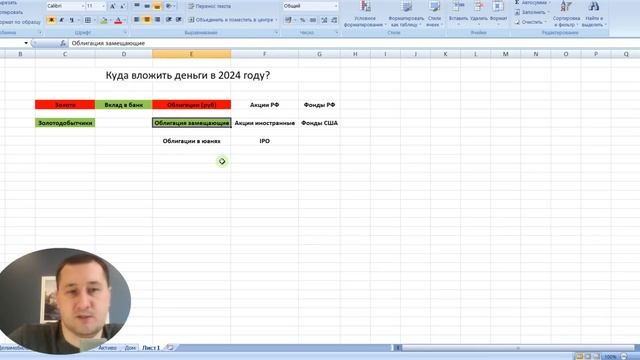Viewport: 640px width, 360px height.
Task: Select the Золотодобытчики cell
Action: point(65,123)
